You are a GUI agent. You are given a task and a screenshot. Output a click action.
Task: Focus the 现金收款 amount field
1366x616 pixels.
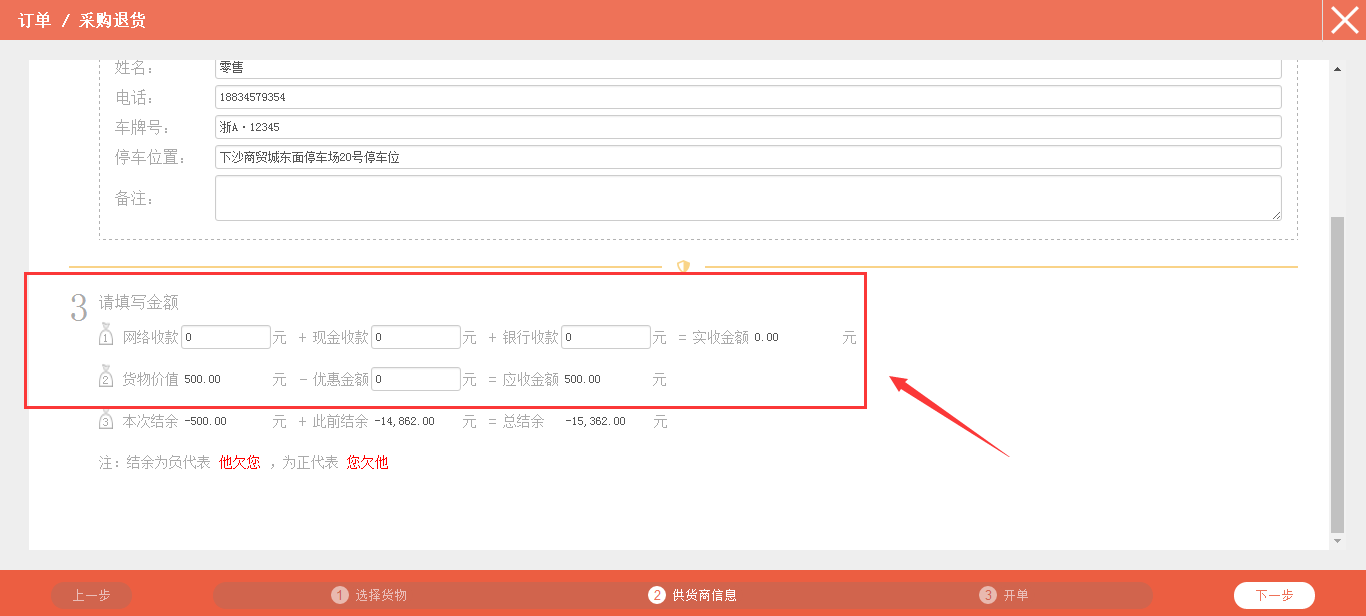[416, 337]
